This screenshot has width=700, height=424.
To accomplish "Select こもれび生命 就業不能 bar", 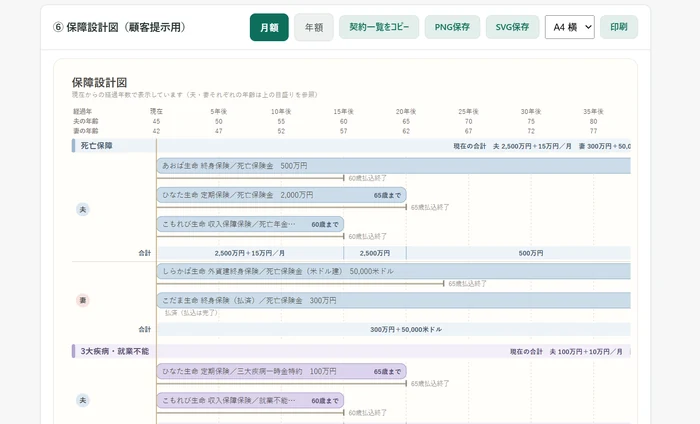I will 250,400.
